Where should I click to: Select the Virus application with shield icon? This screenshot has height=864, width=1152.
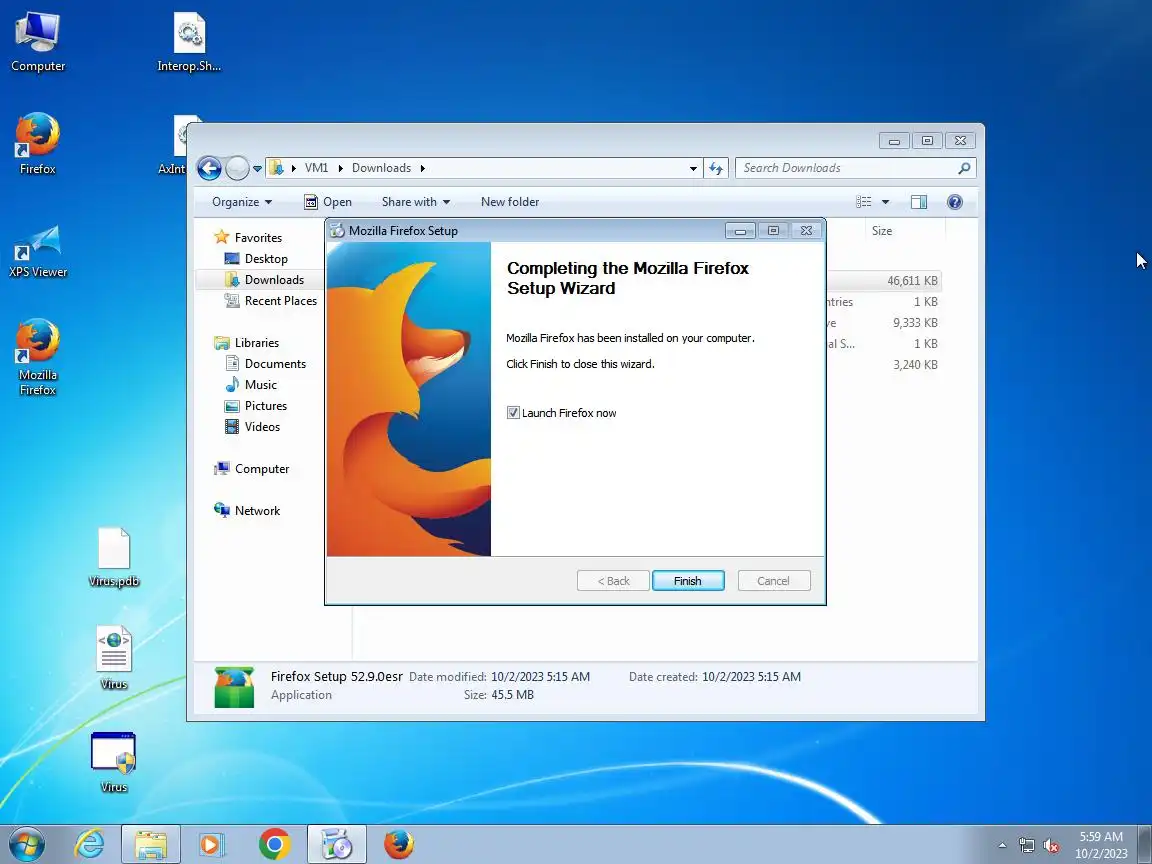114,762
